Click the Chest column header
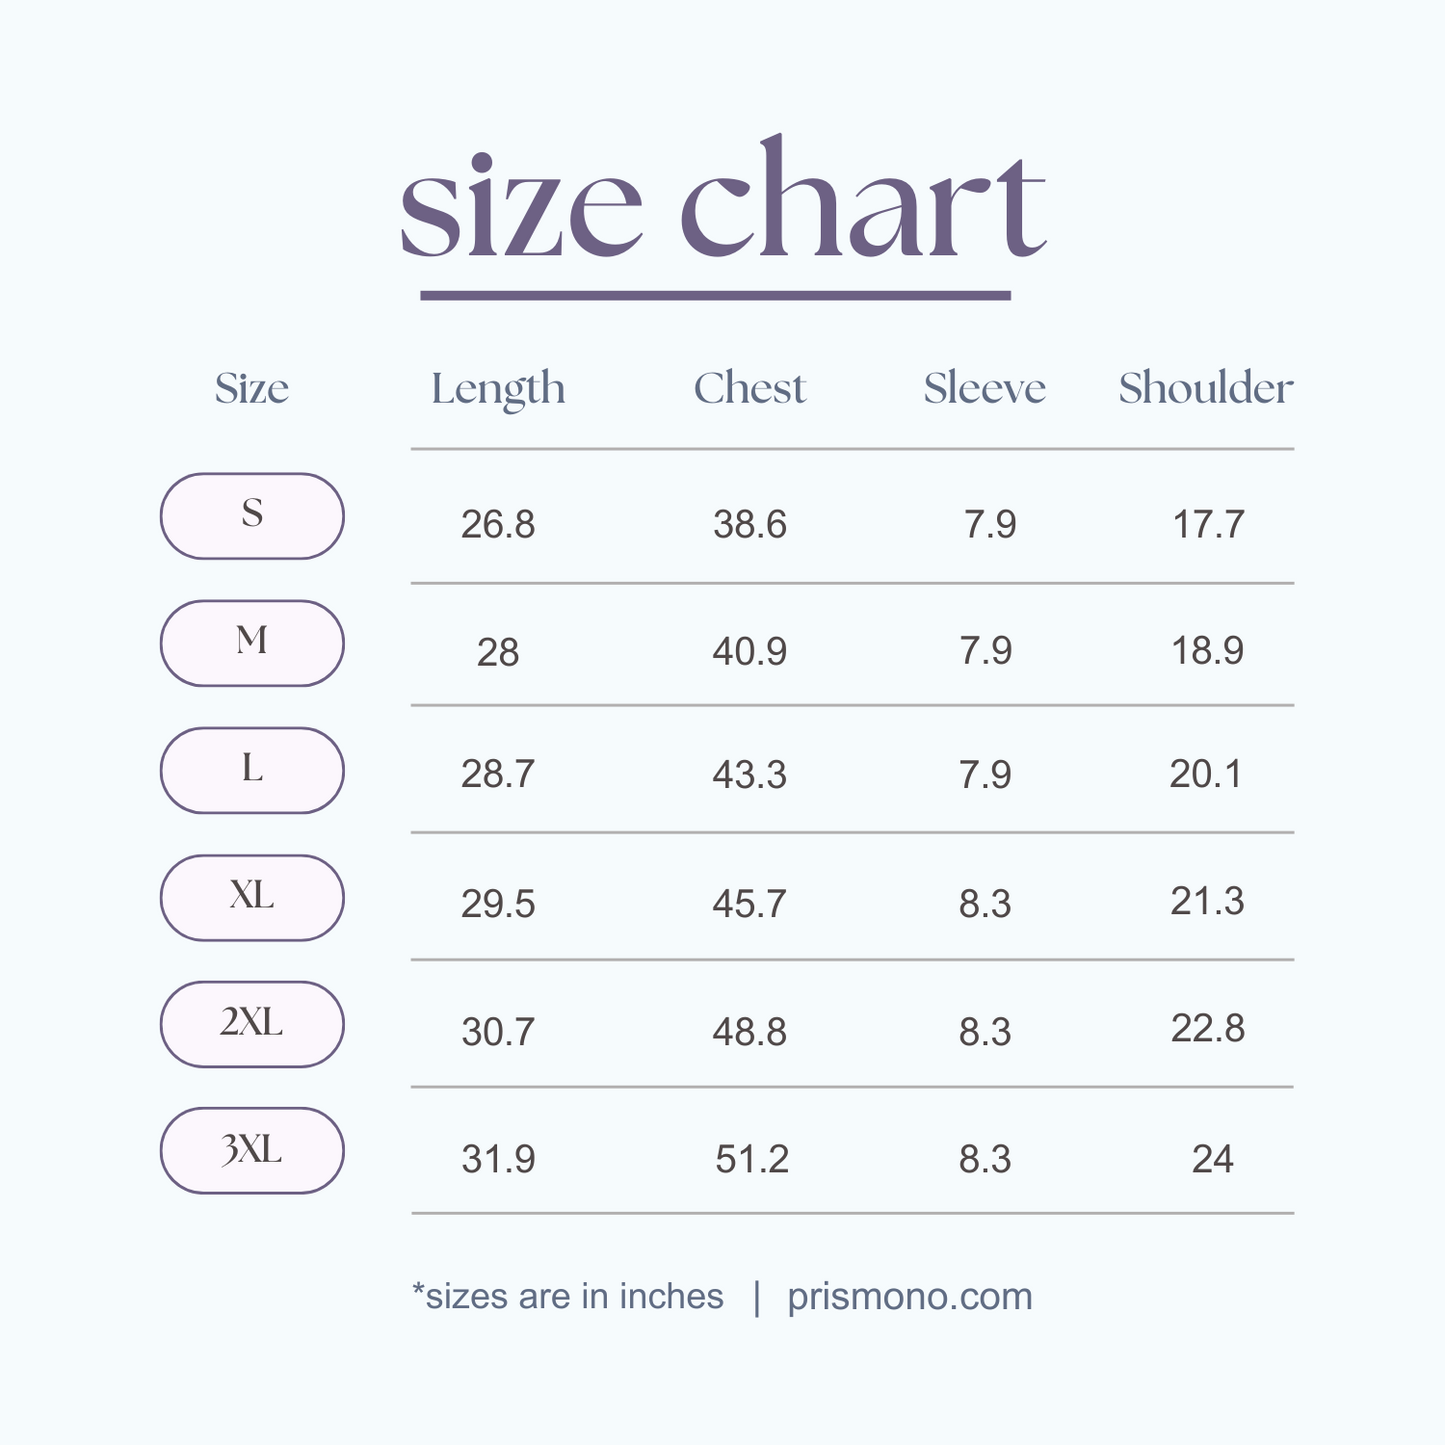 (750, 388)
